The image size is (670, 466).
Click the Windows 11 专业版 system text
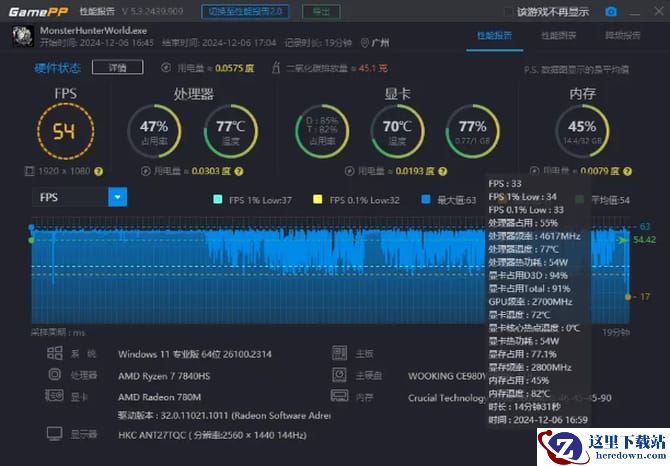195,354
